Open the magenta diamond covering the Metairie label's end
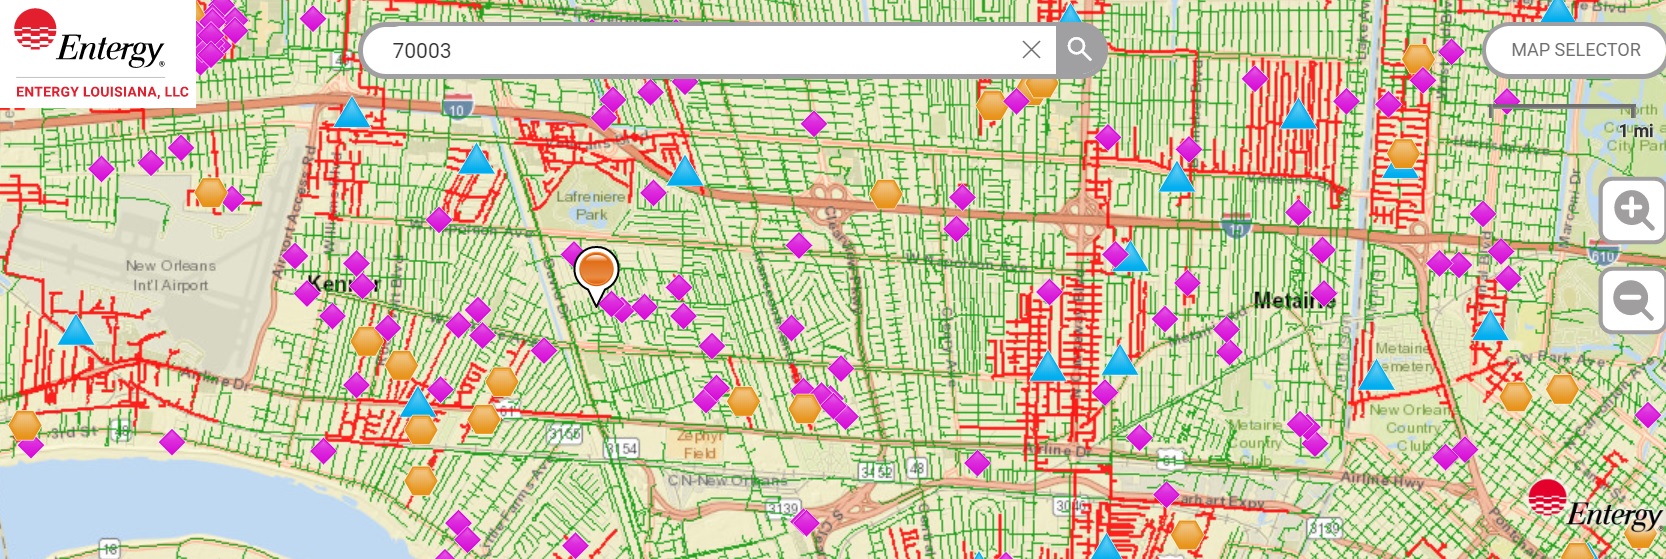 (1324, 295)
